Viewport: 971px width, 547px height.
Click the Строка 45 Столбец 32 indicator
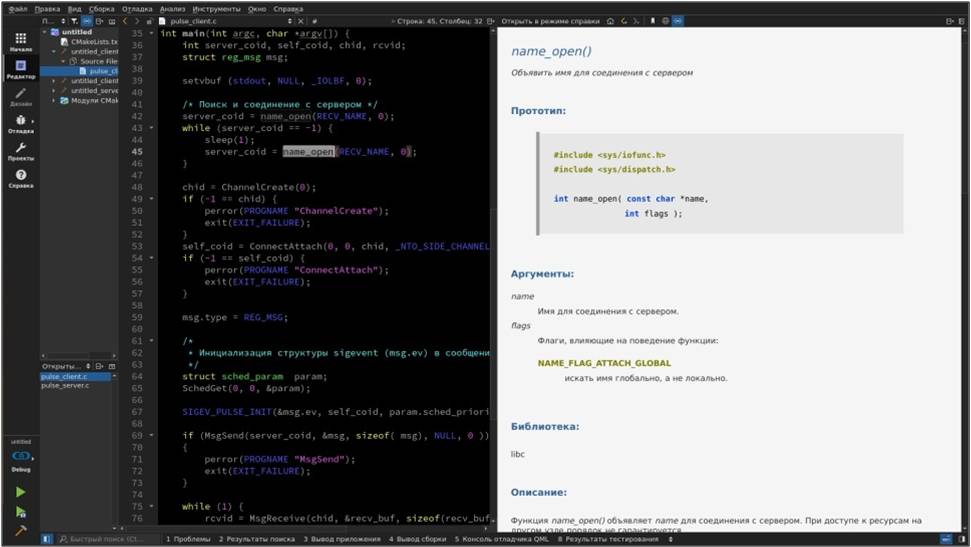[440, 21]
